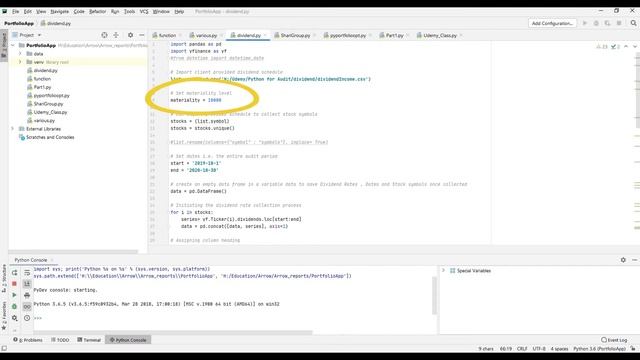The width and height of the screenshot is (640, 360).
Task: Close the dividend.py editor tab
Action: (265, 36)
